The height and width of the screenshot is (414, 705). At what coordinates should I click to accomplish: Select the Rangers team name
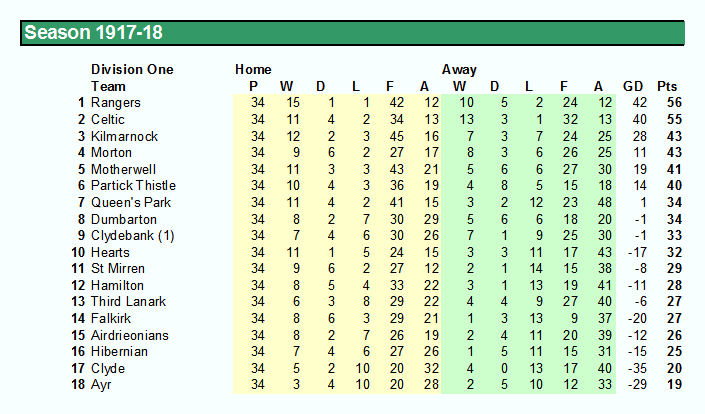tap(116, 102)
